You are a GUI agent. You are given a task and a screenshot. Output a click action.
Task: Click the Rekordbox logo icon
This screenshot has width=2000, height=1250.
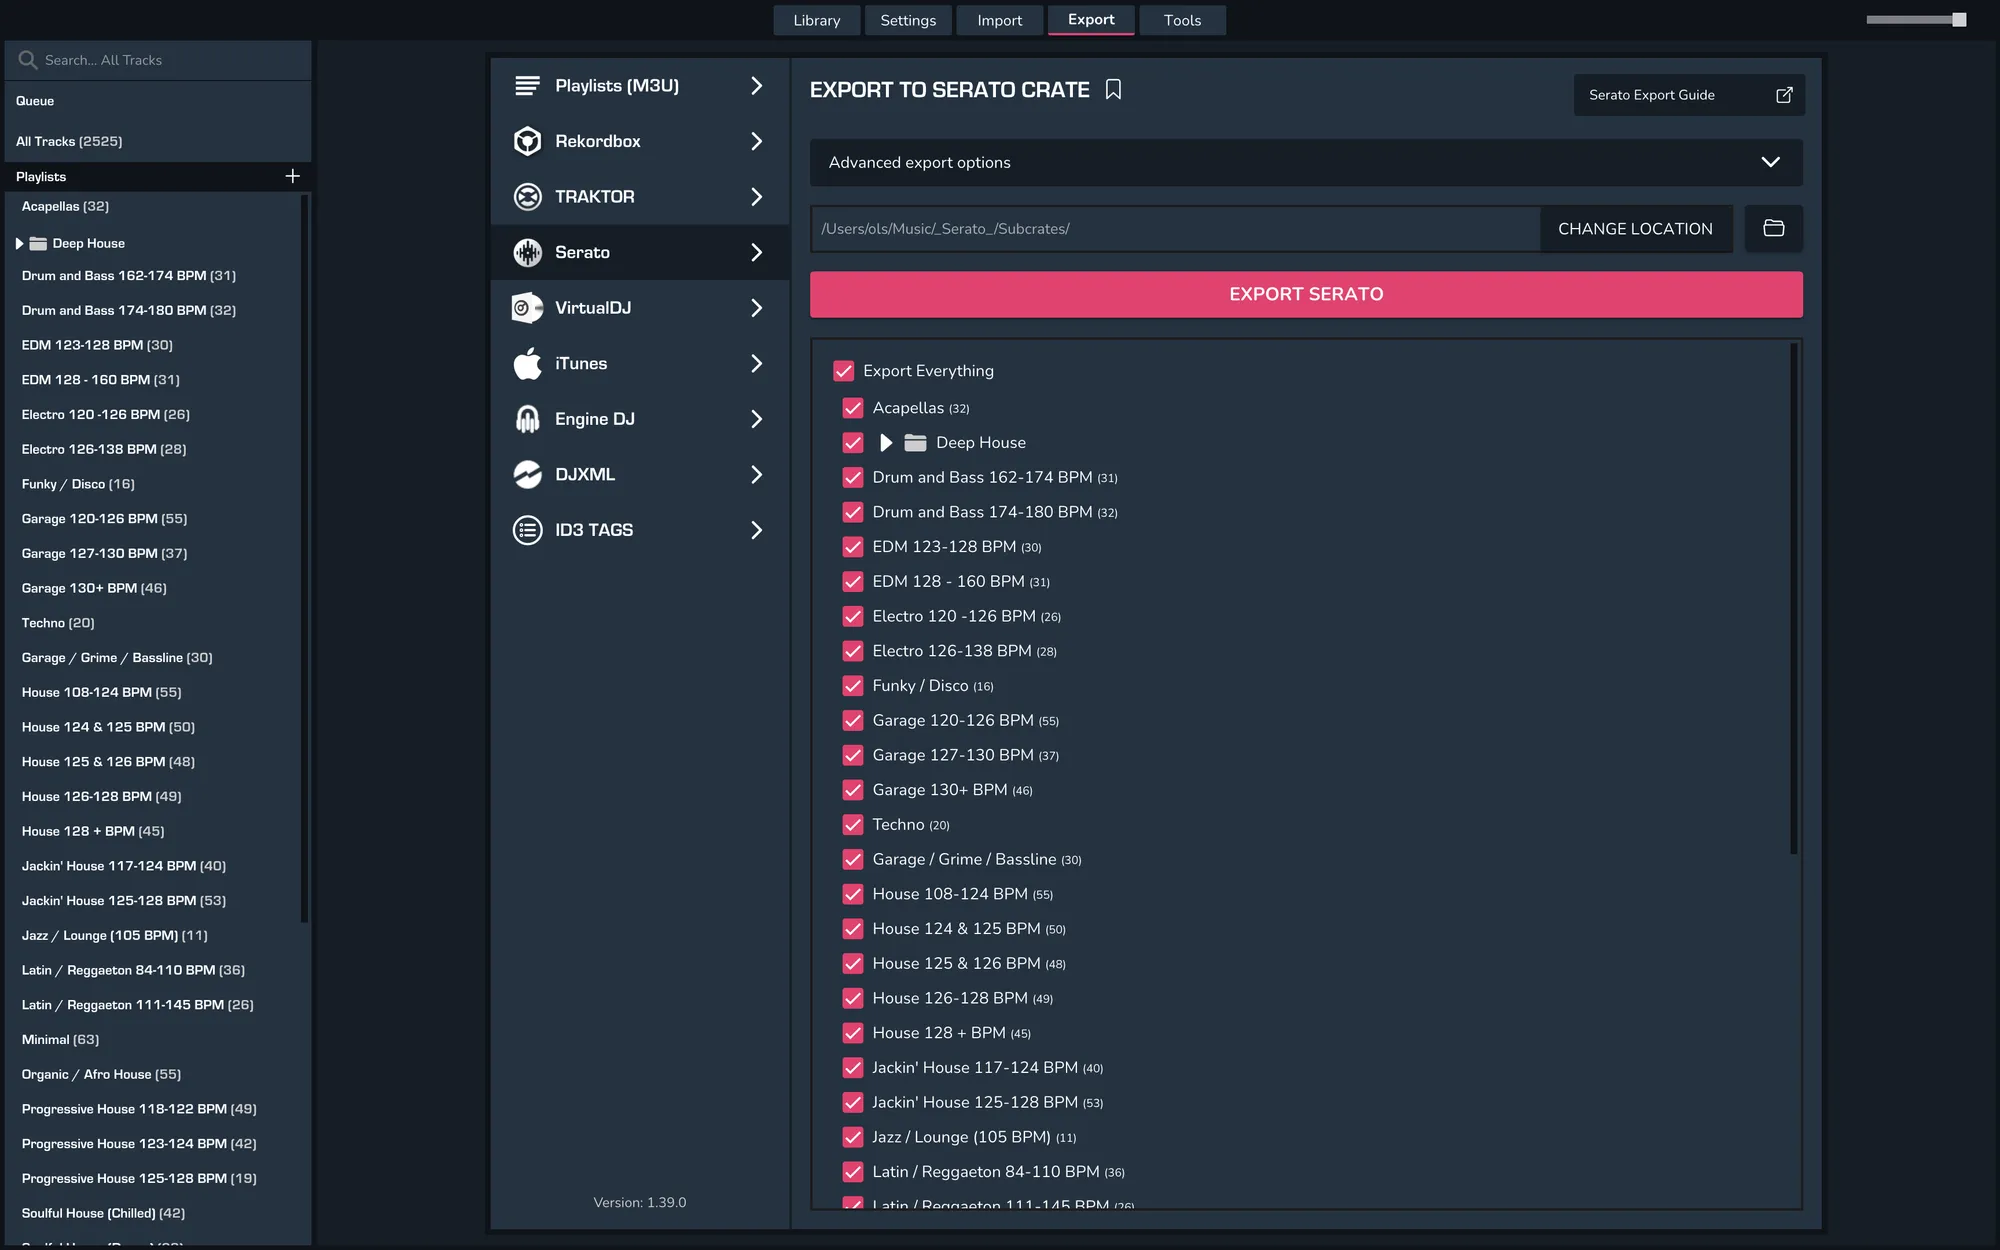(x=527, y=141)
